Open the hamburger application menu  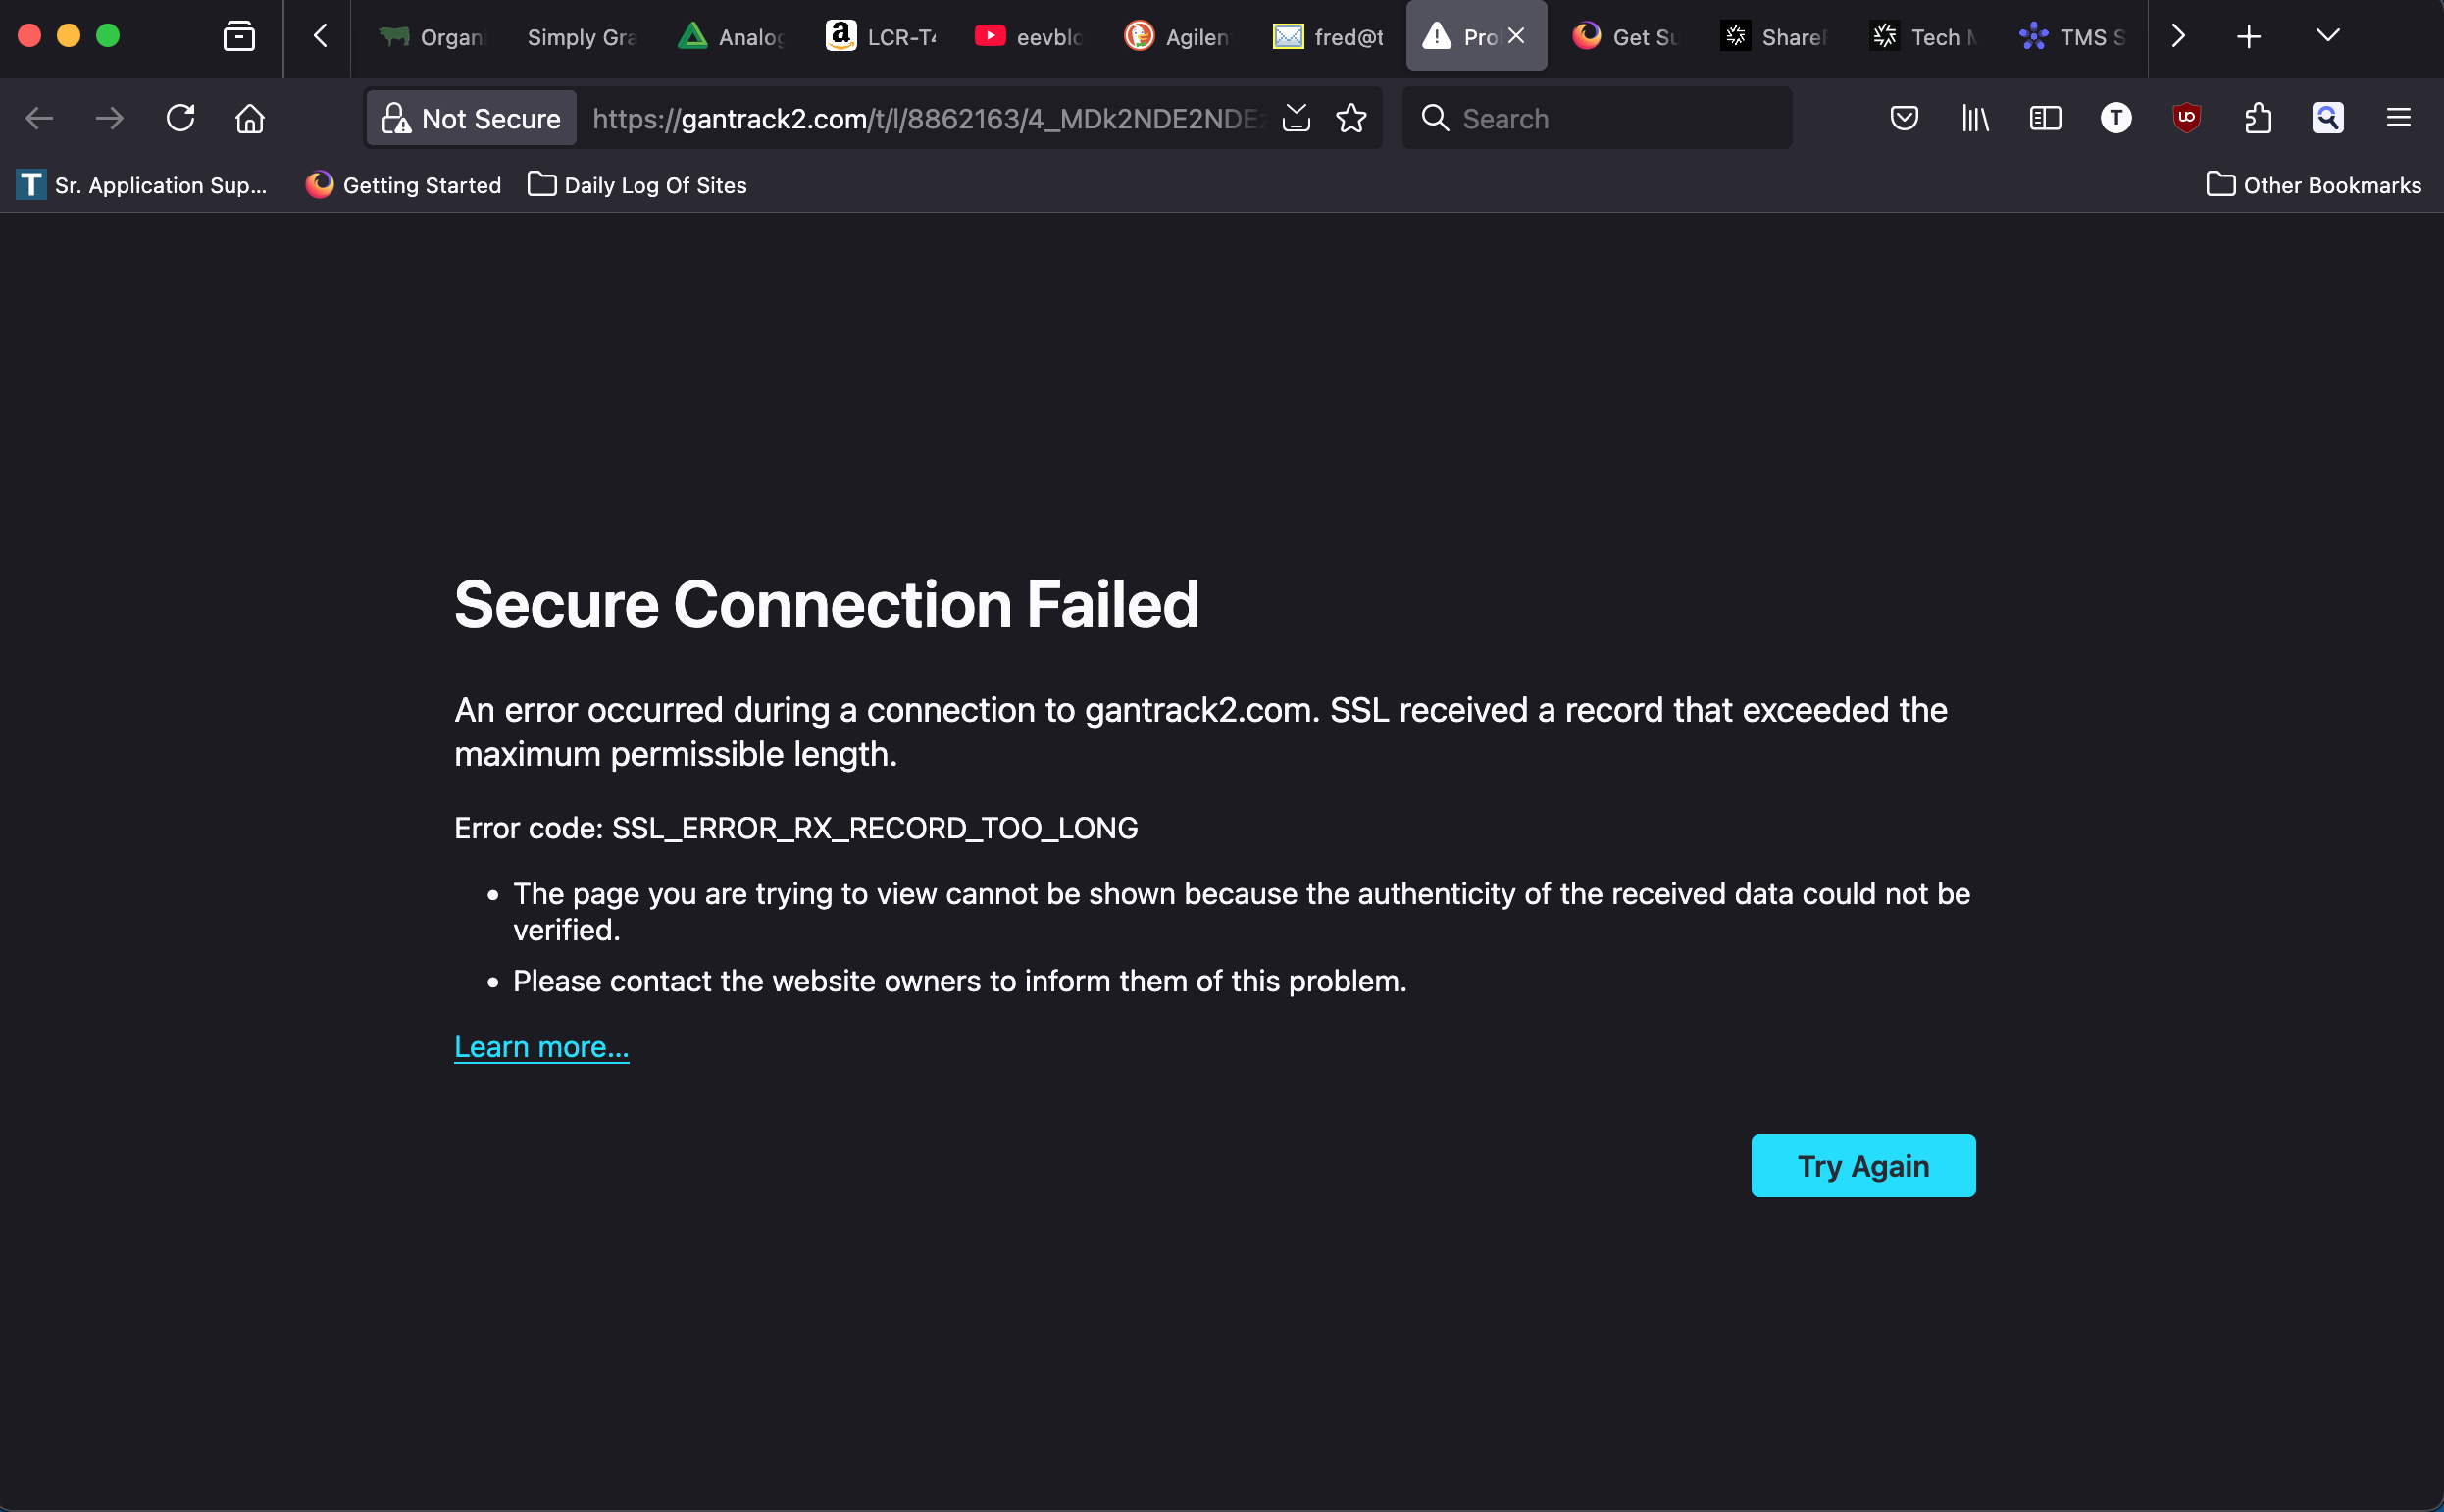(x=2398, y=118)
